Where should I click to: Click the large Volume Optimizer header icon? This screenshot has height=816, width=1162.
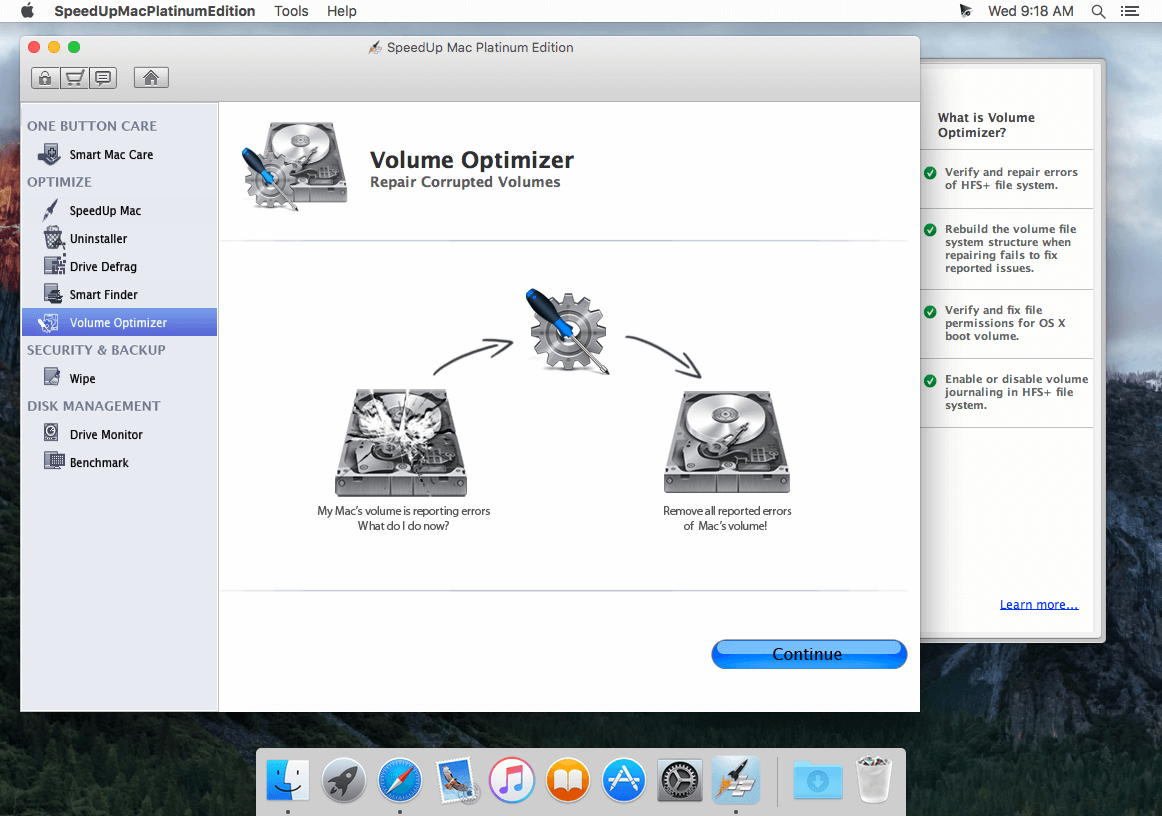click(x=294, y=167)
